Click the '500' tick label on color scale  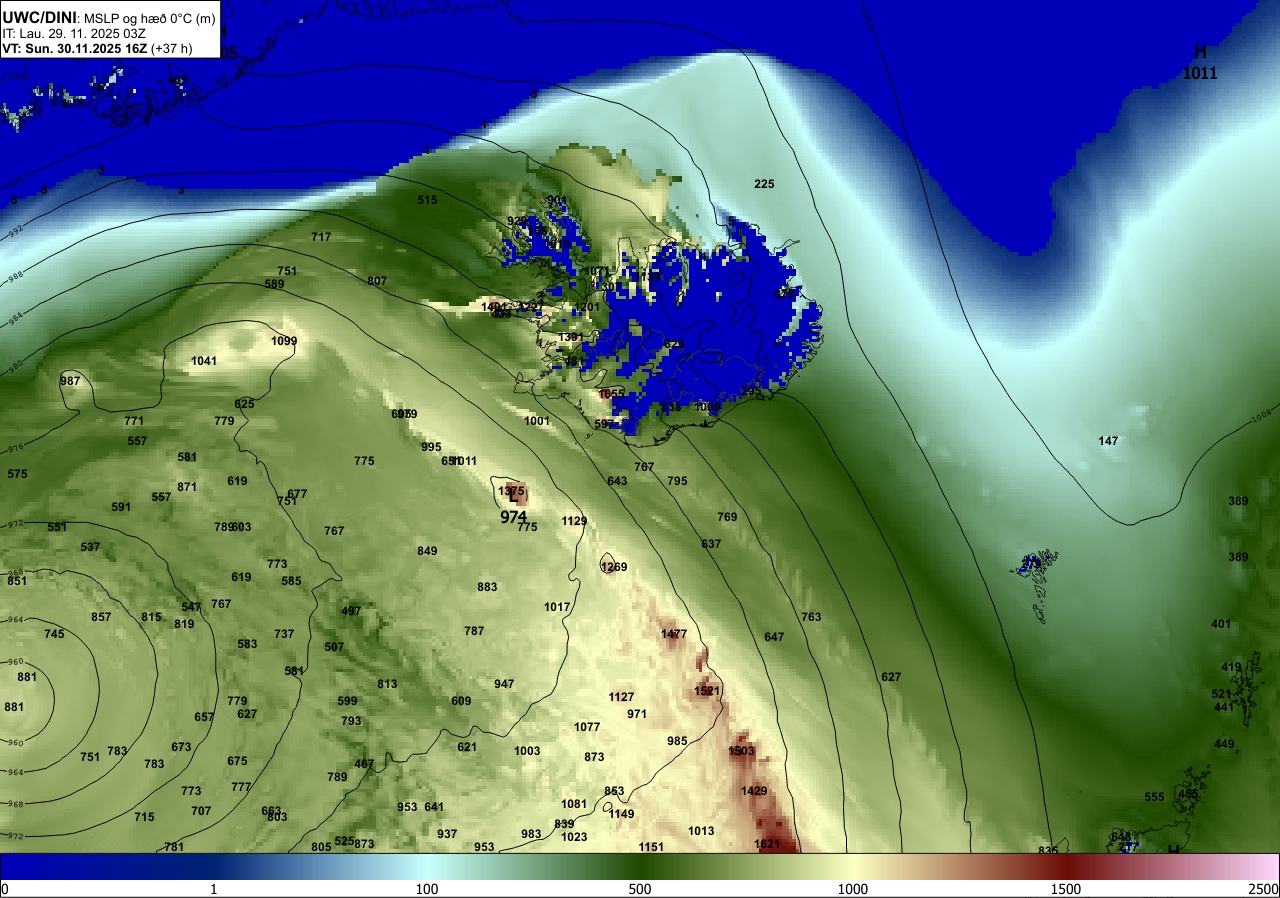tap(640, 889)
